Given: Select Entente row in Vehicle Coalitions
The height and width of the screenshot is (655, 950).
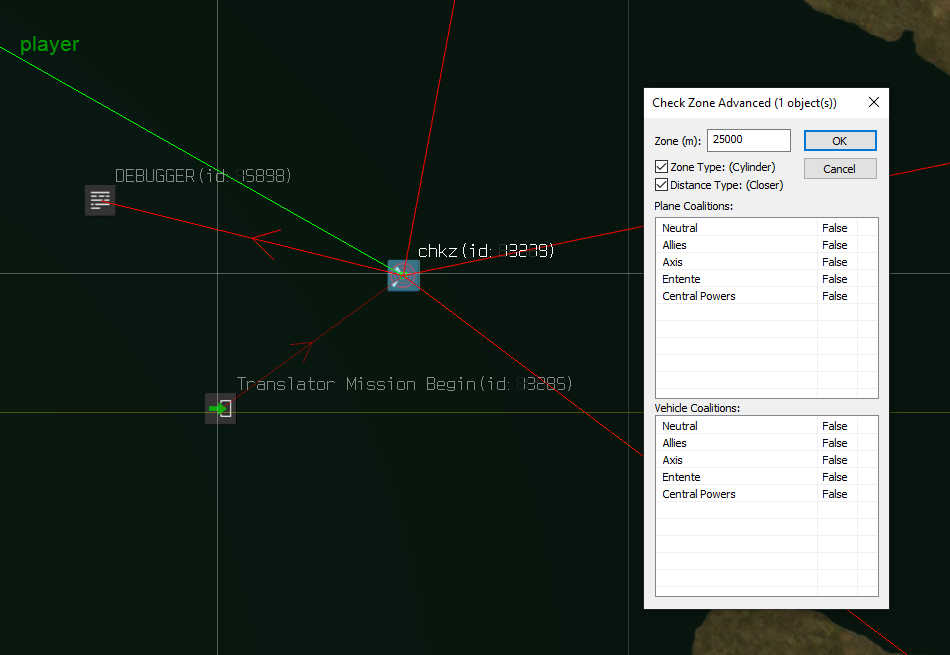Looking at the screenshot, I should tap(766, 477).
